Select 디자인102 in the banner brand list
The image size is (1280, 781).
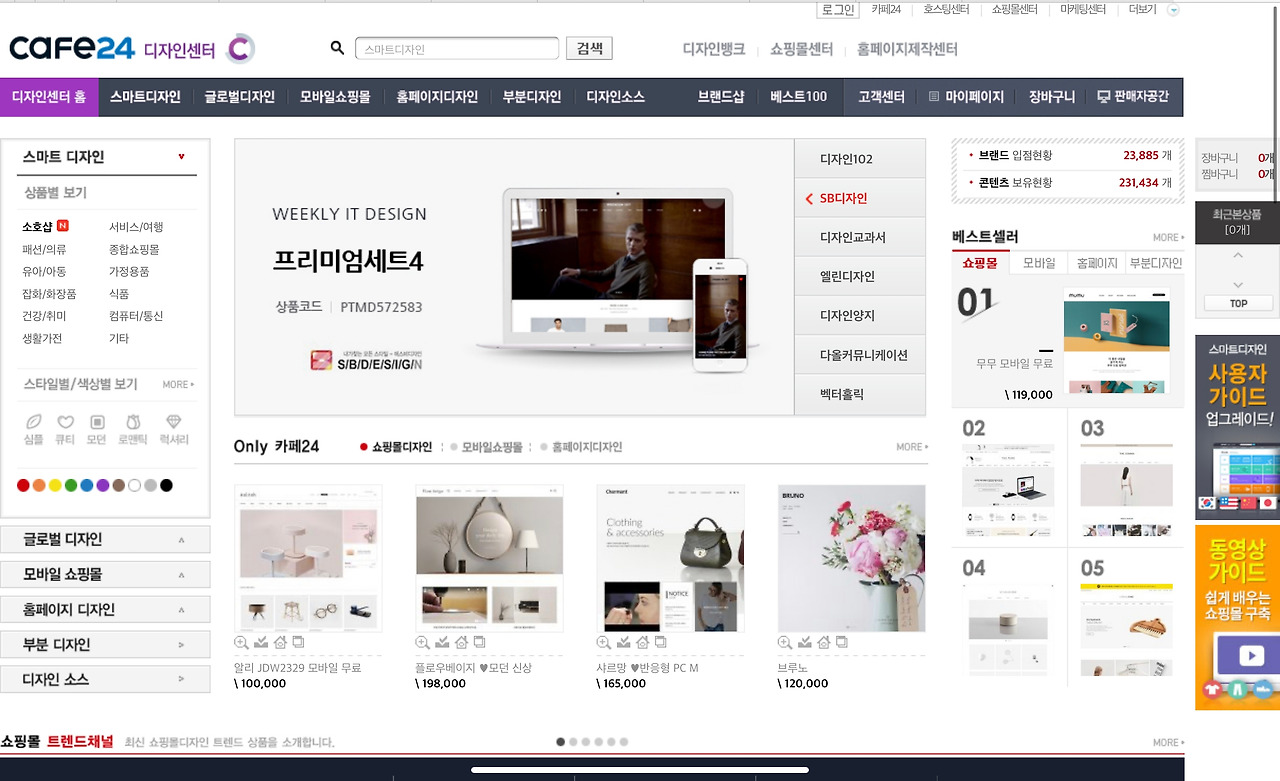860,159
